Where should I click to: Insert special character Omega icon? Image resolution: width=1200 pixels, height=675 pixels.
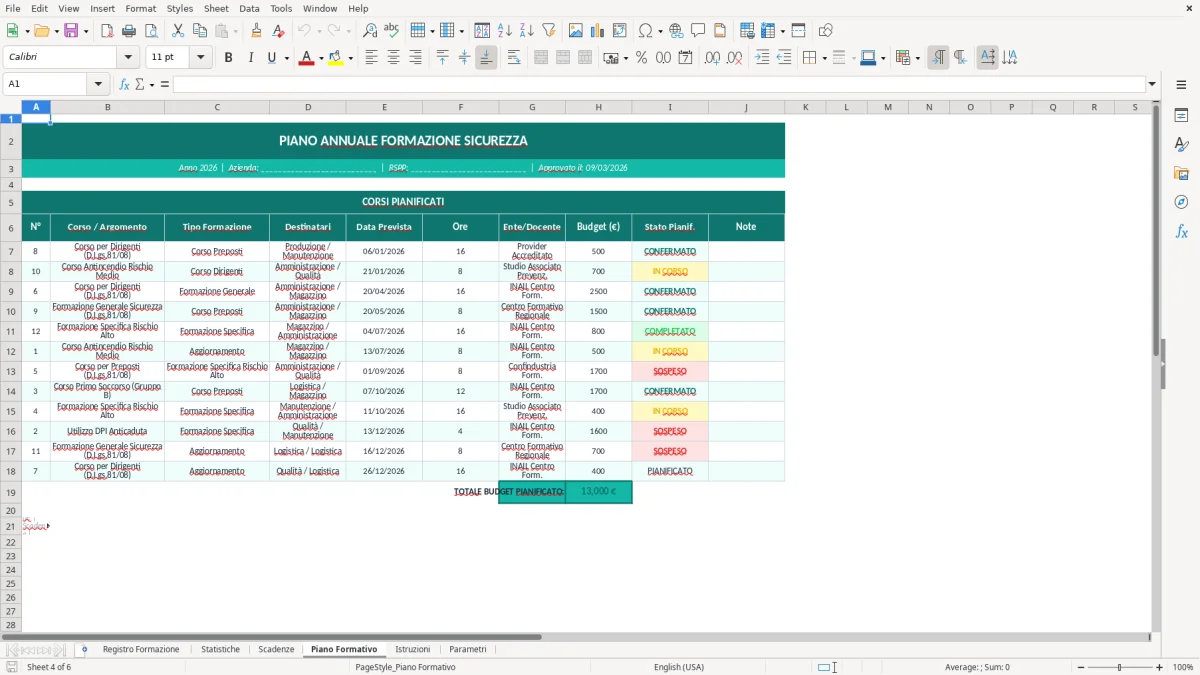point(644,31)
